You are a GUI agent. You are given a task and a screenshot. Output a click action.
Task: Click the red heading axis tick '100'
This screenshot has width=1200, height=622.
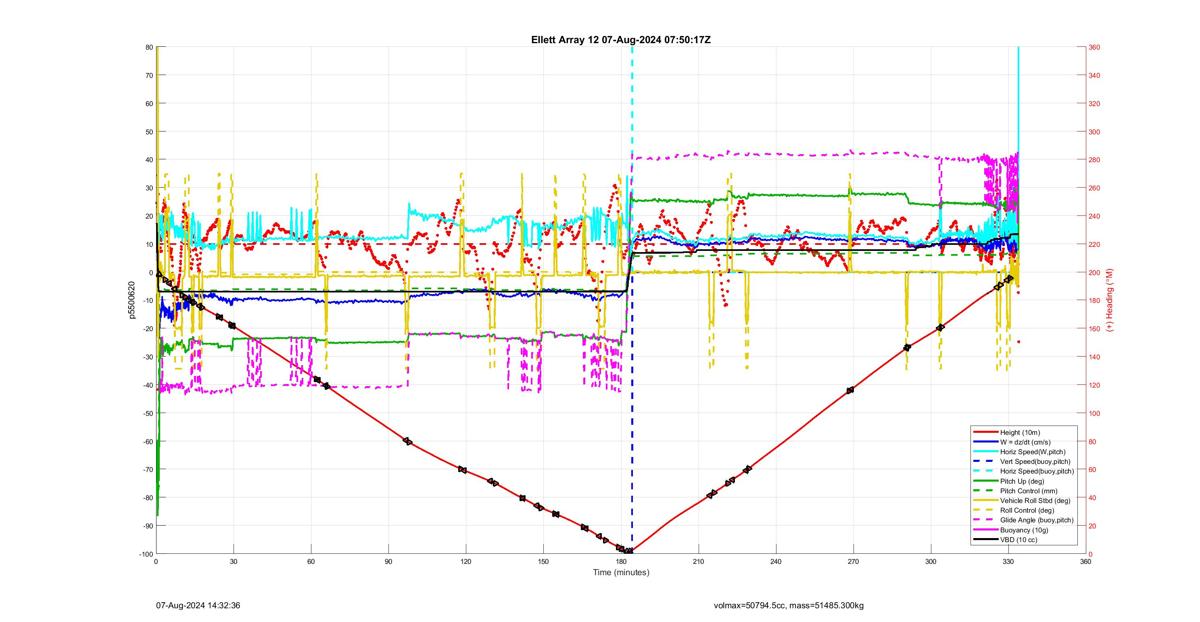[1095, 413]
